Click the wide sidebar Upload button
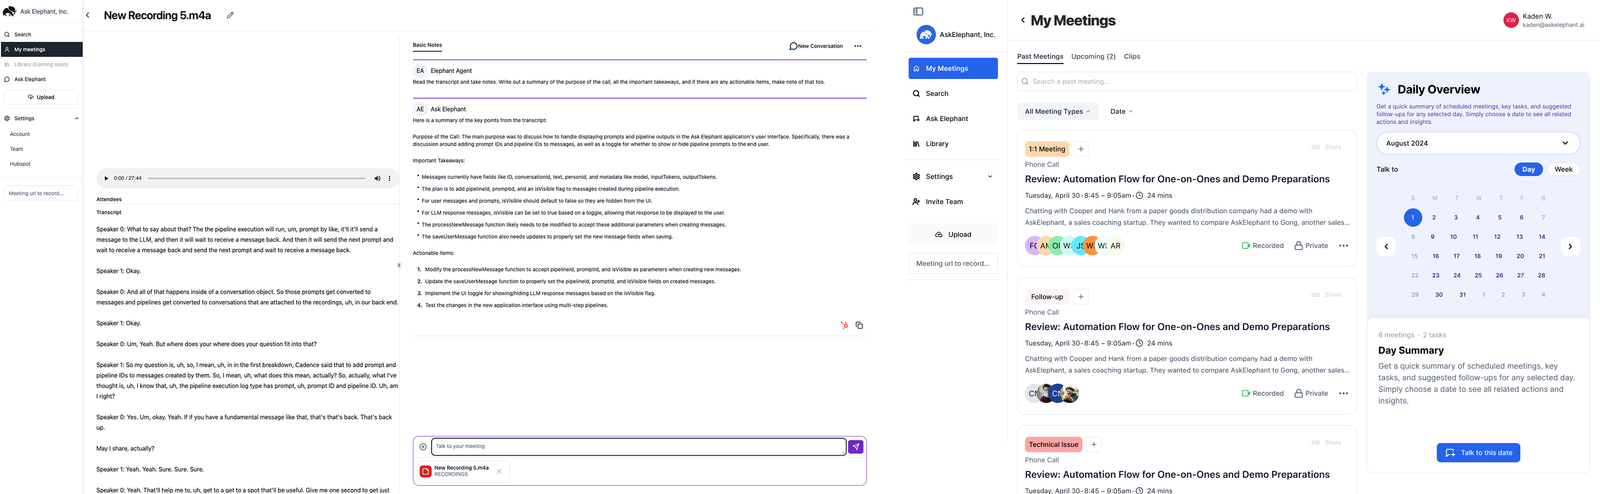Screen dimensions: 1600x494 (x=953, y=234)
